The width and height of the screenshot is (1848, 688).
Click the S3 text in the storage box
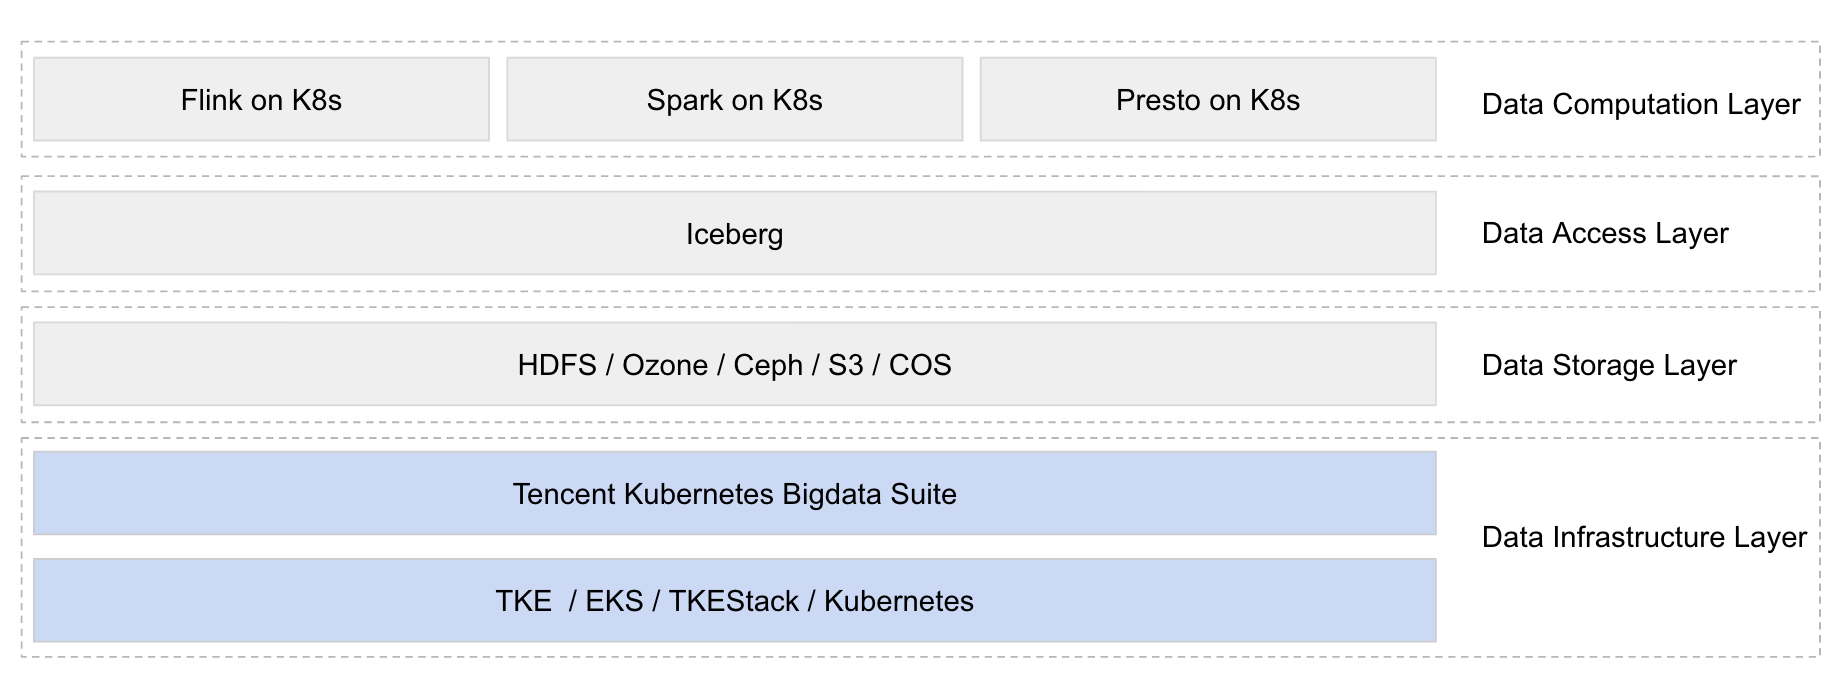pos(845,365)
